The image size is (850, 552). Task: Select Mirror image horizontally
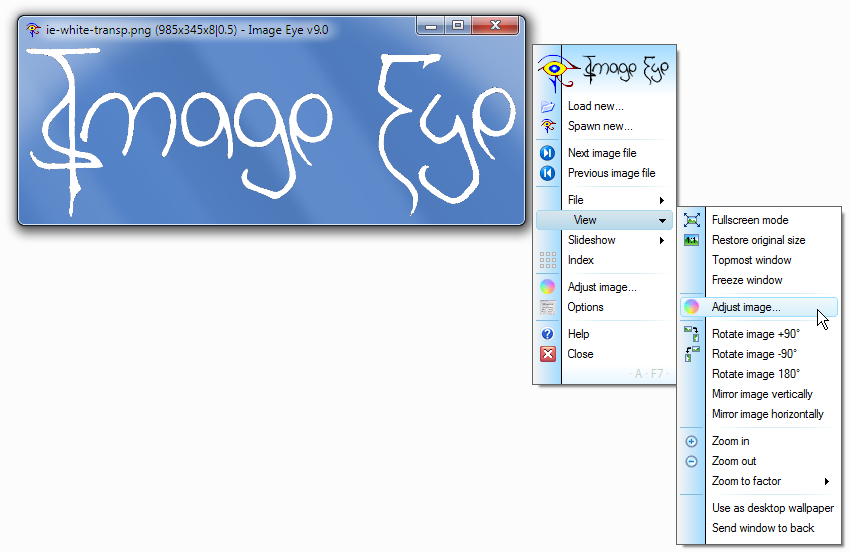768,414
